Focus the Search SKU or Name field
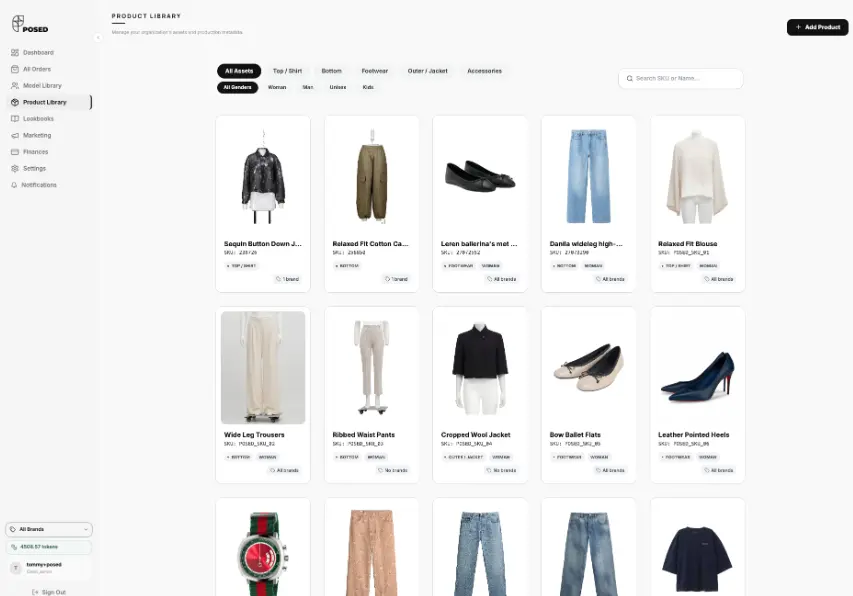Screen dimensions: 853x596 (681, 78)
